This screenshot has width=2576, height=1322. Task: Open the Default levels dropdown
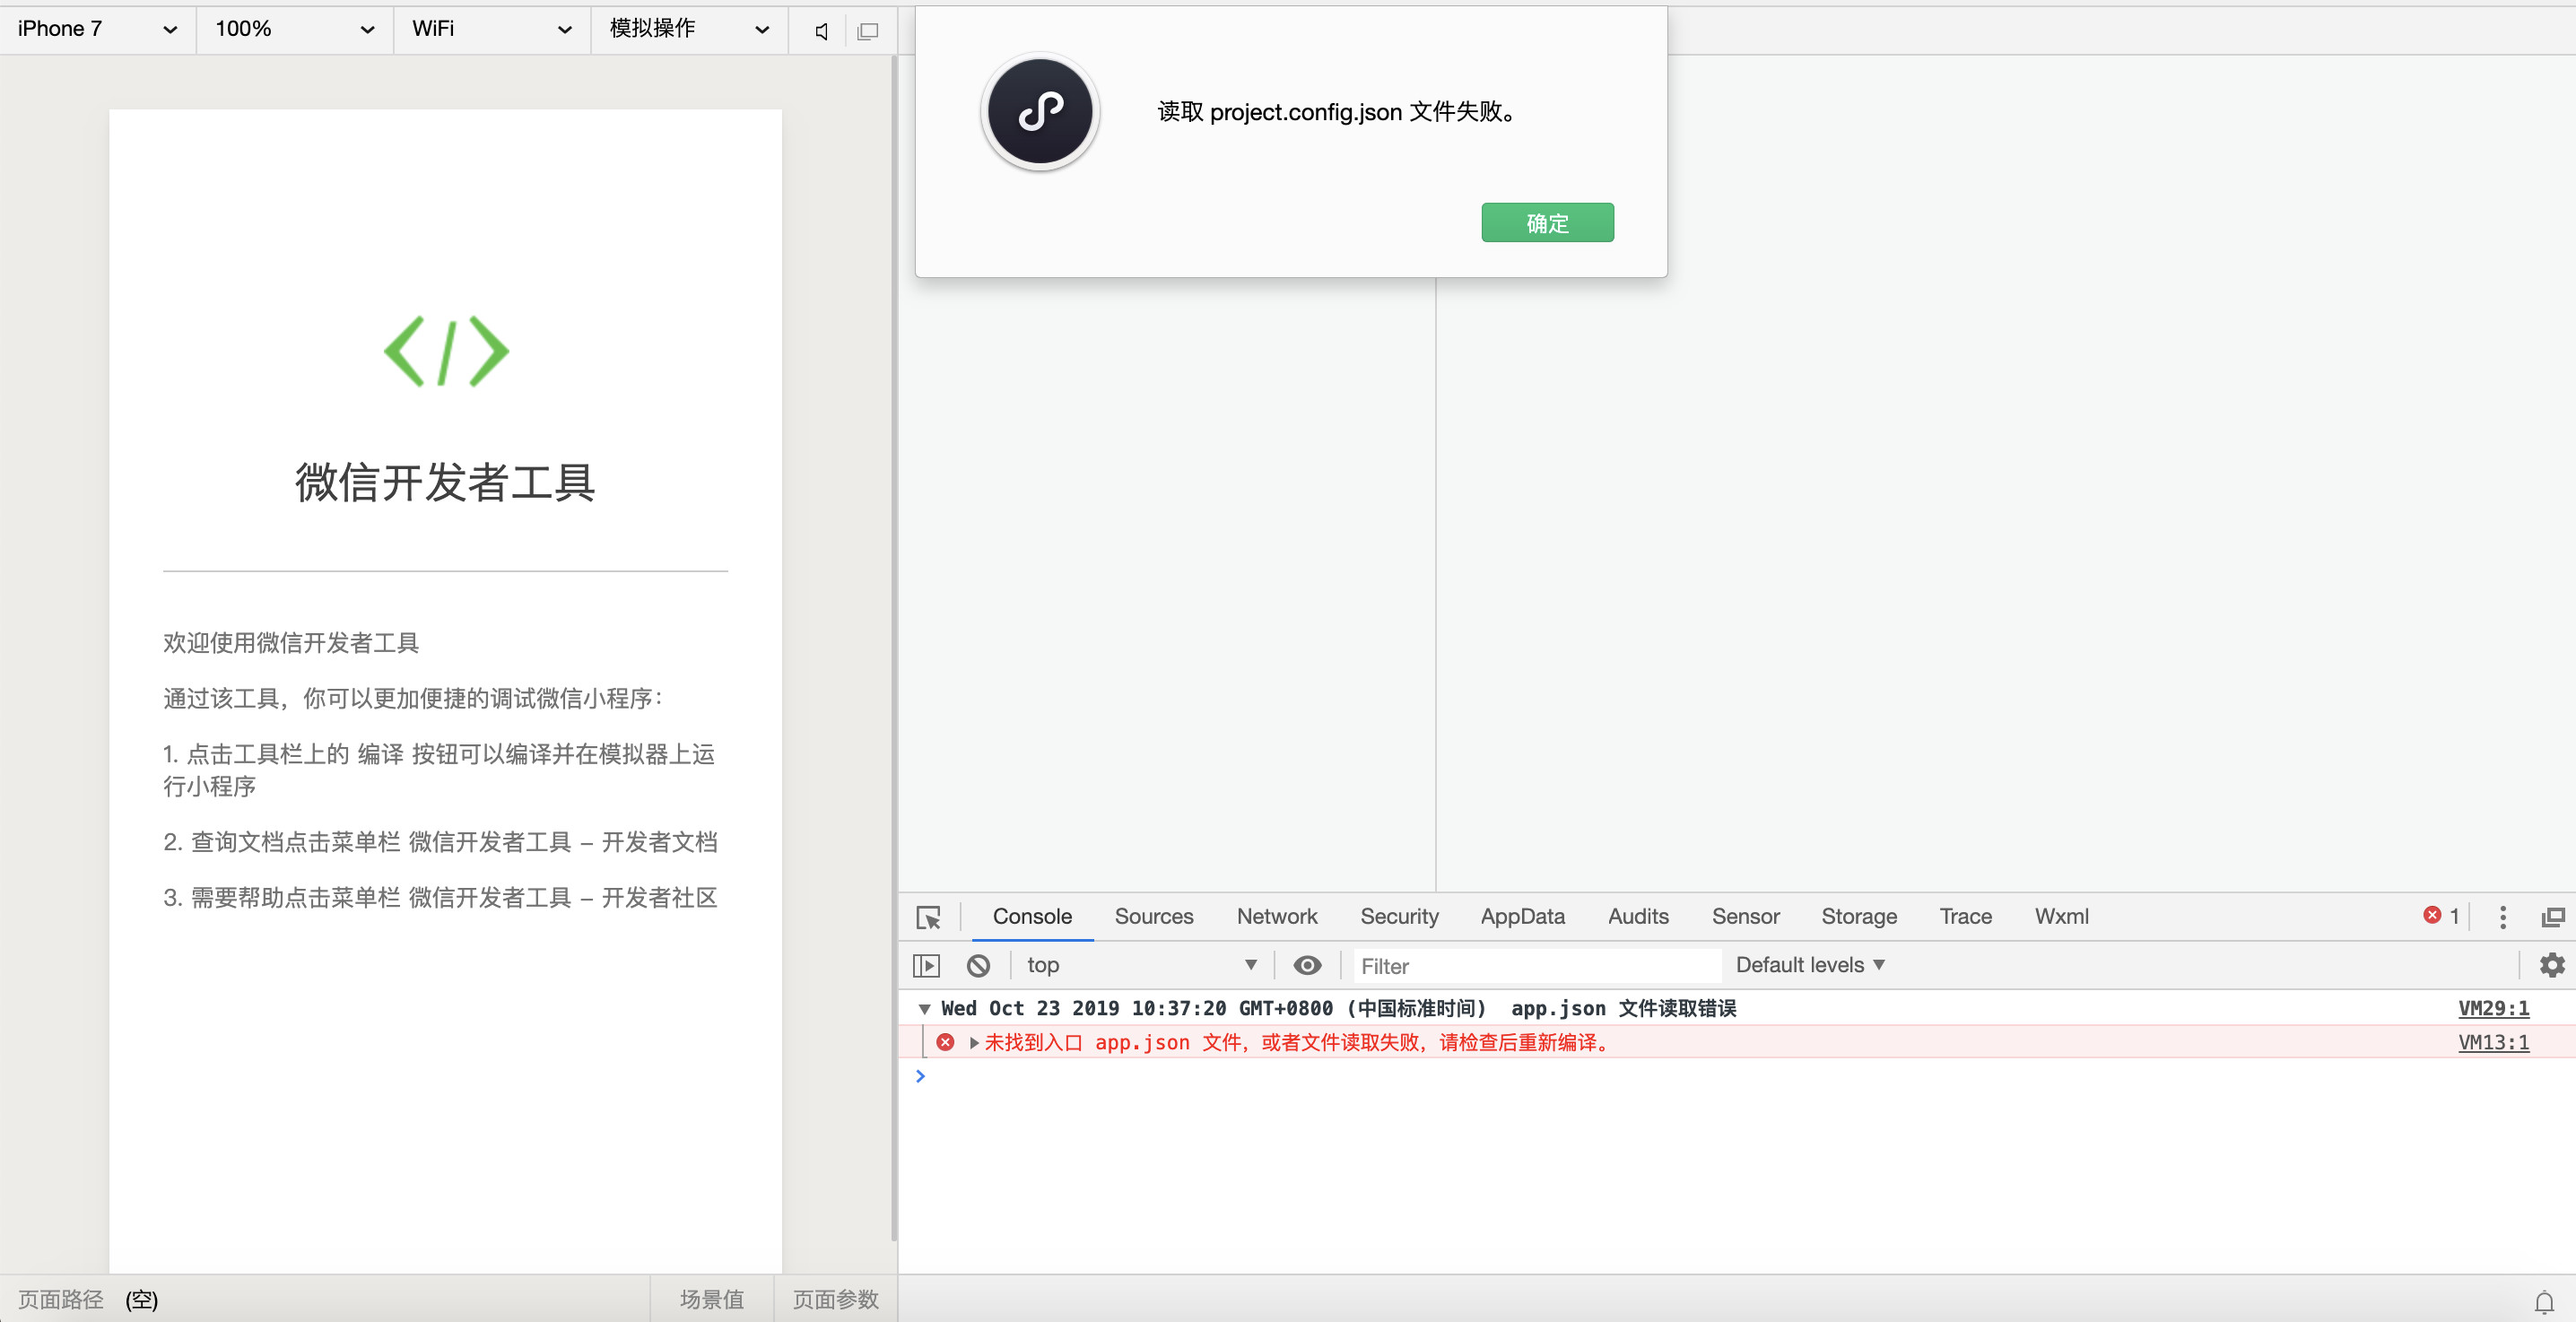[1810, 965]
